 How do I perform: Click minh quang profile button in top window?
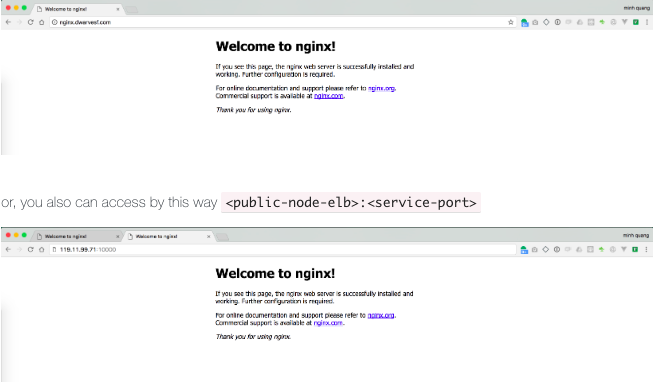[637, 8]
